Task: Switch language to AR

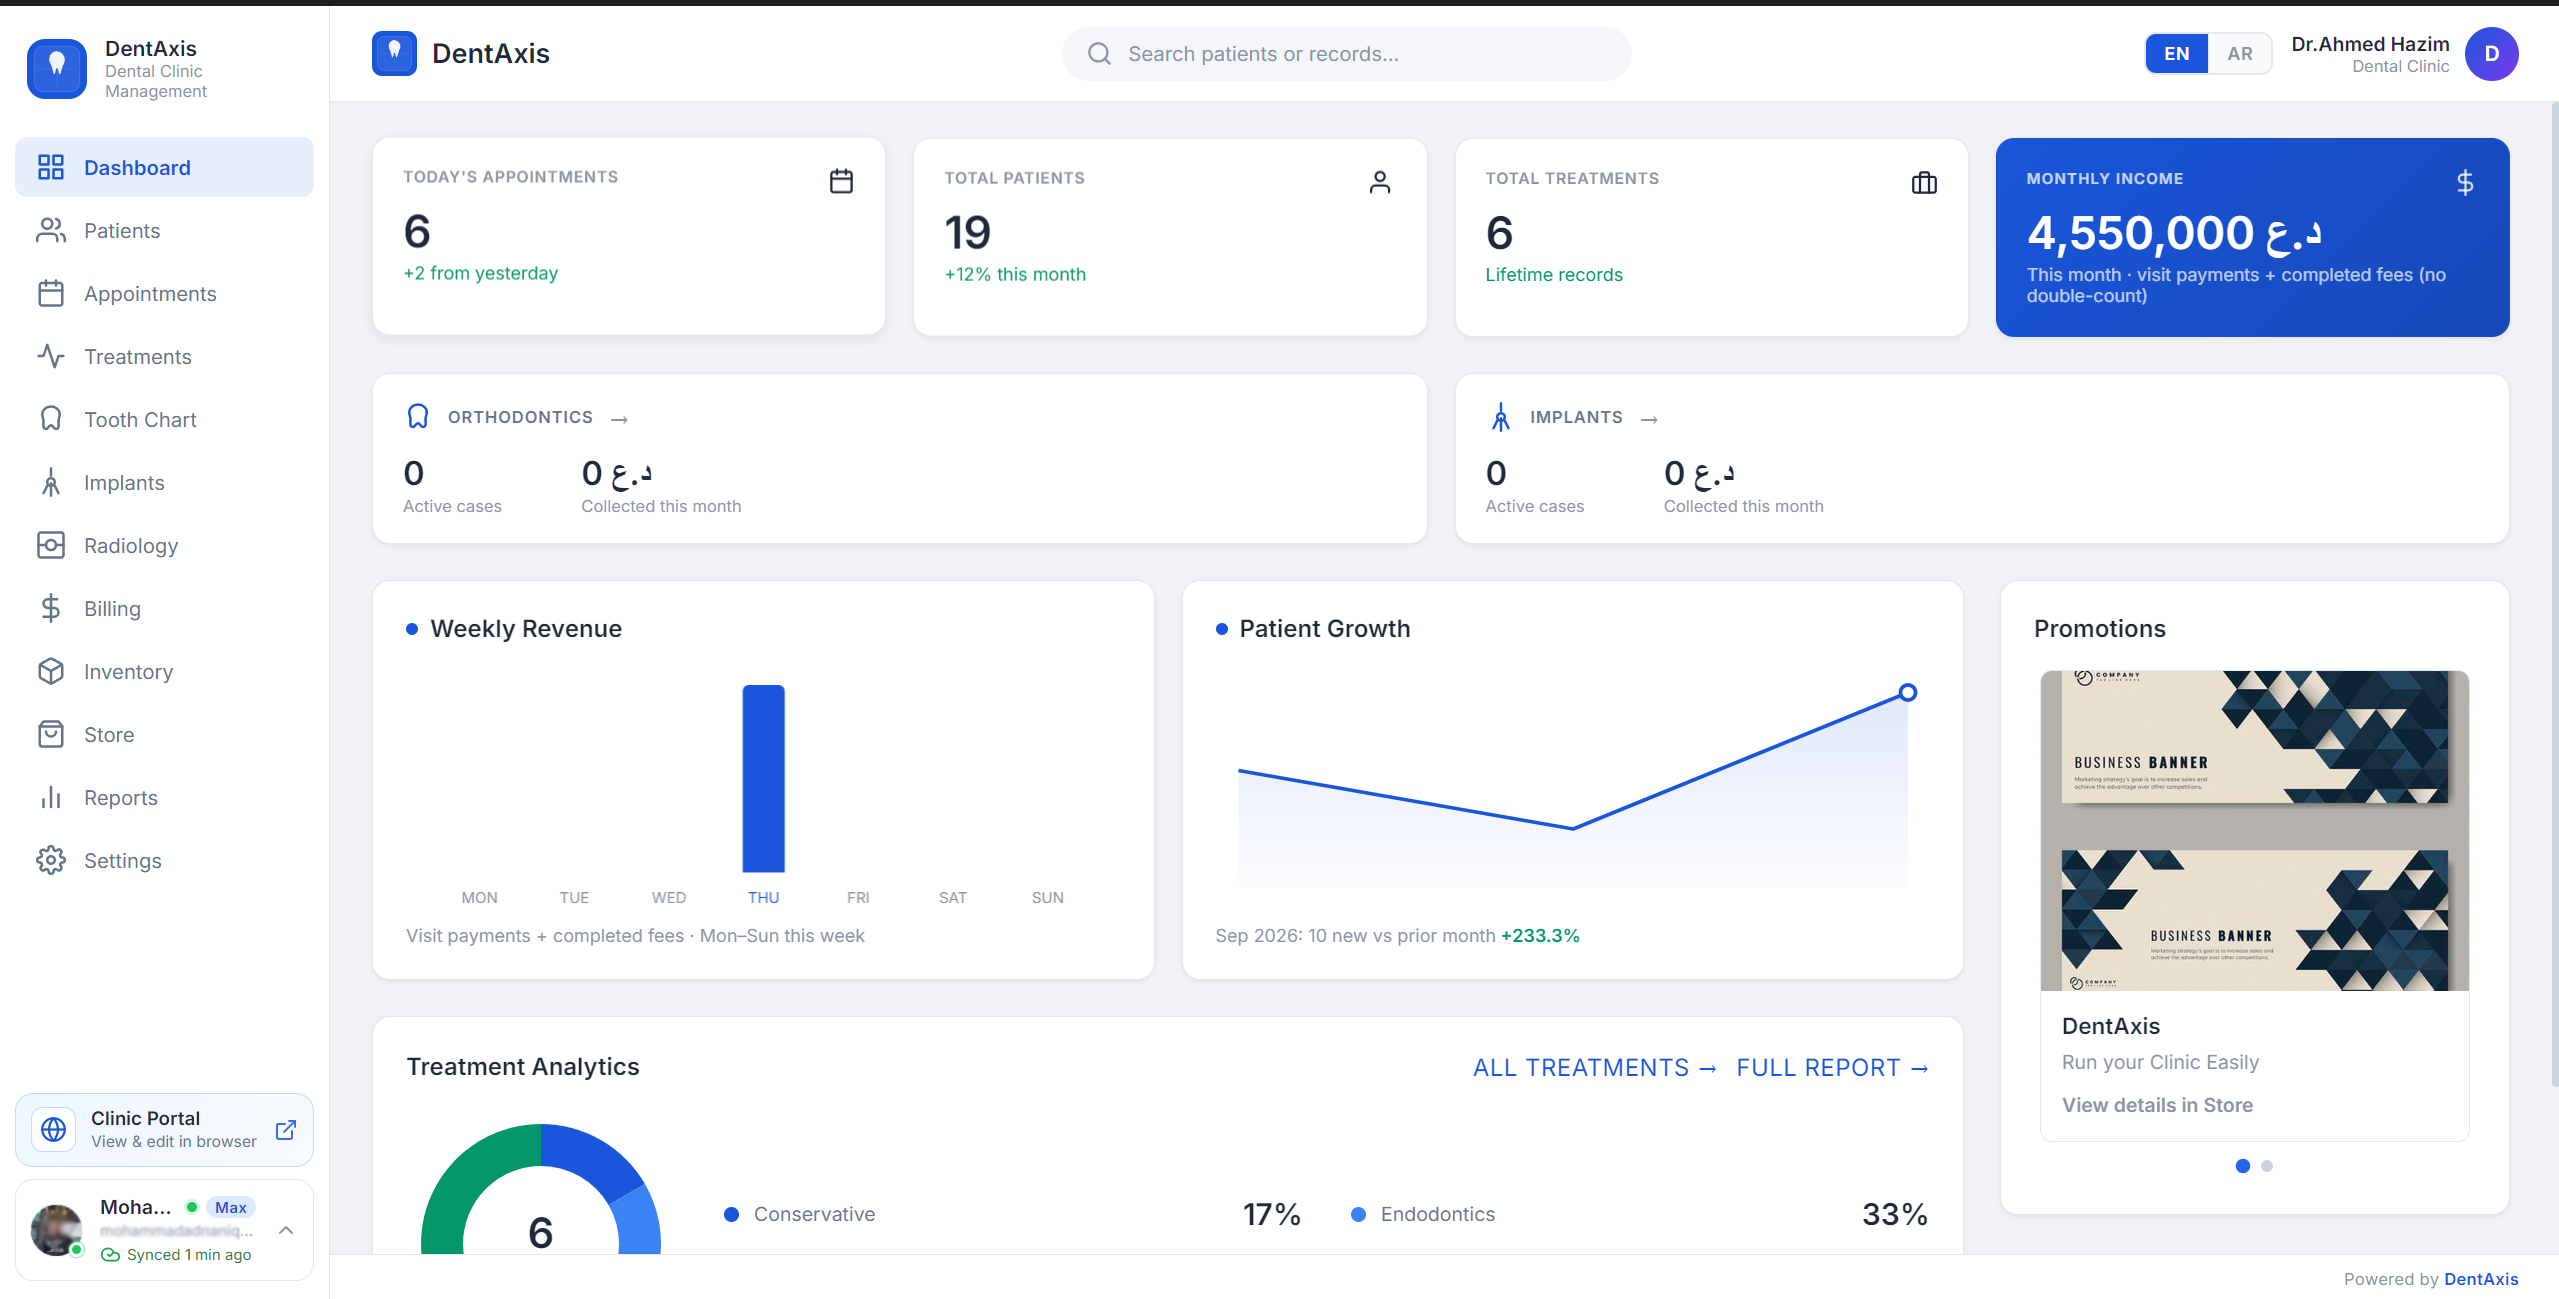Action: click(2240, 54)
